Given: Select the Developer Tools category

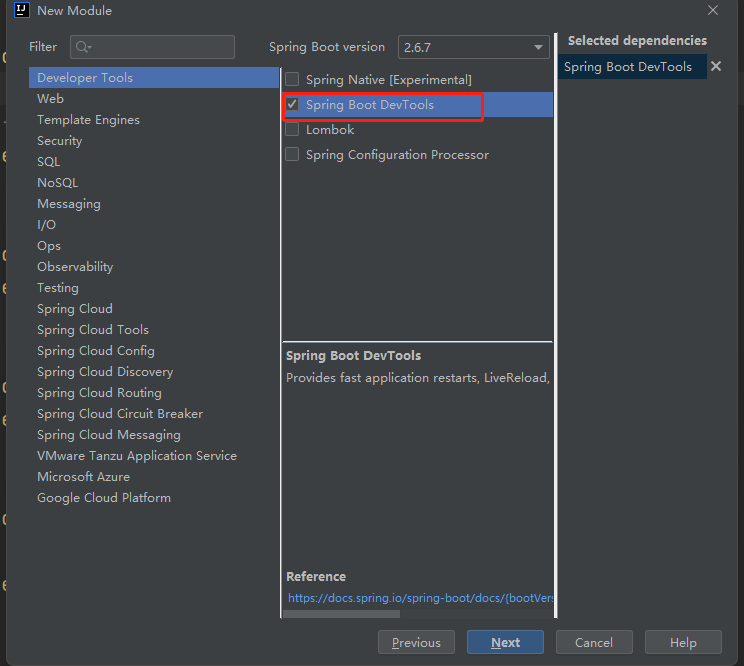Looking at the screenshot, I should (154, 77).
